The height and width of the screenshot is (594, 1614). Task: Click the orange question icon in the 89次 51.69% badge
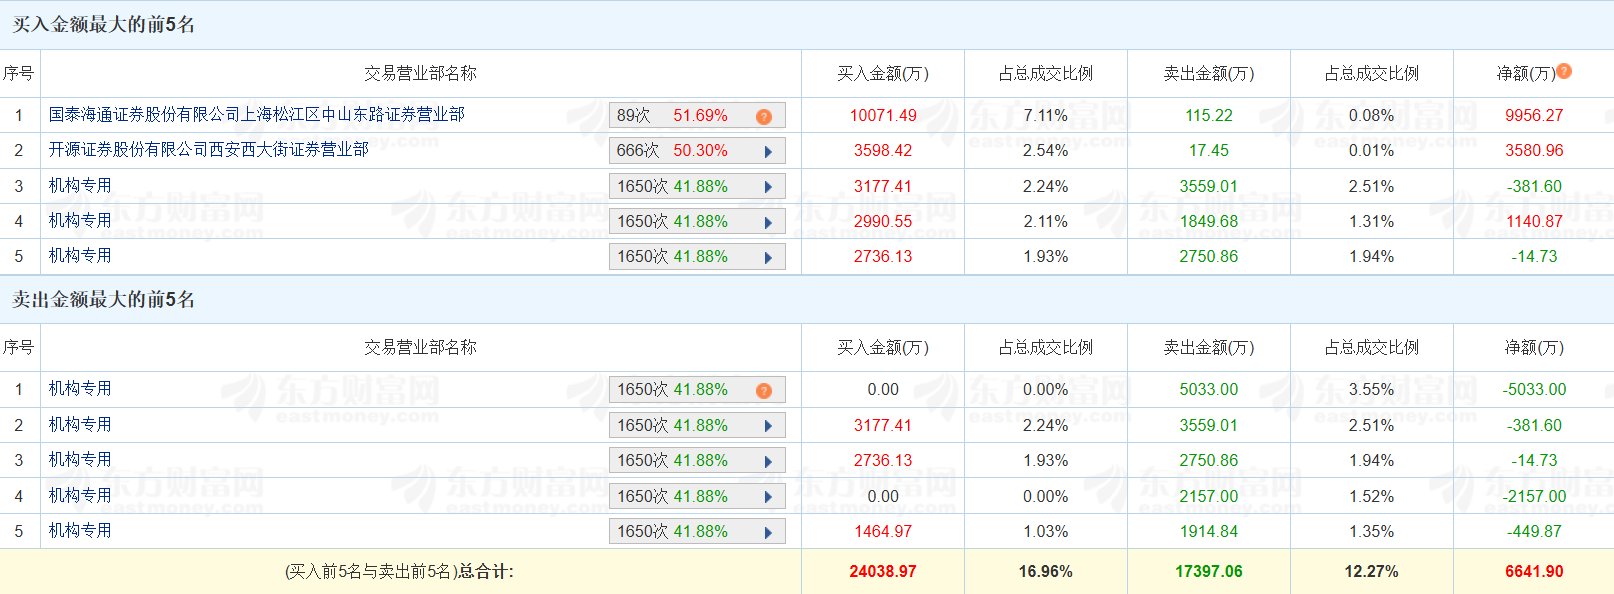click(x=764, y=116)
